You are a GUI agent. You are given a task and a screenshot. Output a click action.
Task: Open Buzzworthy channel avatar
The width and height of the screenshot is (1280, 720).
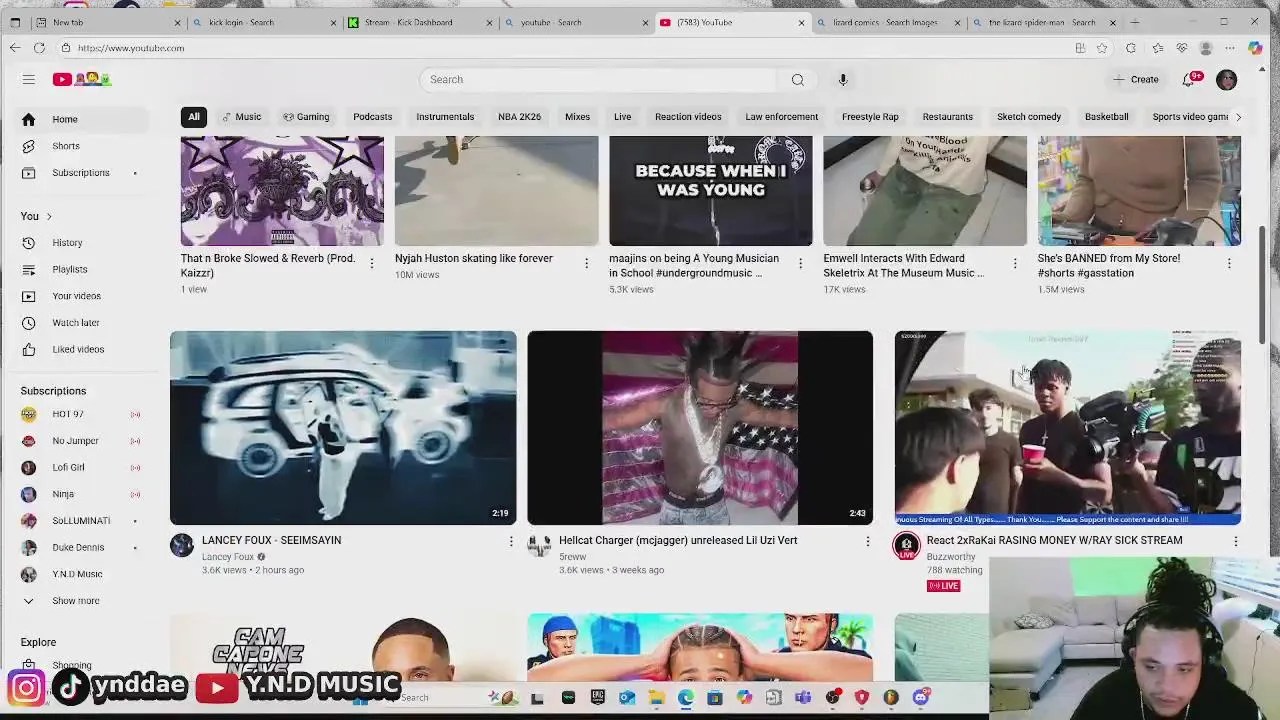click(906, 545)
